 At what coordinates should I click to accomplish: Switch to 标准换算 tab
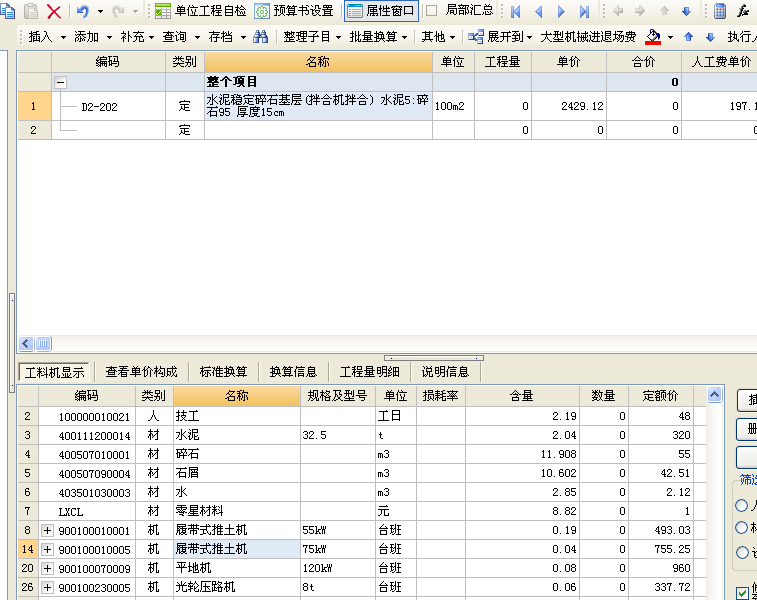[x=223, y=372]
